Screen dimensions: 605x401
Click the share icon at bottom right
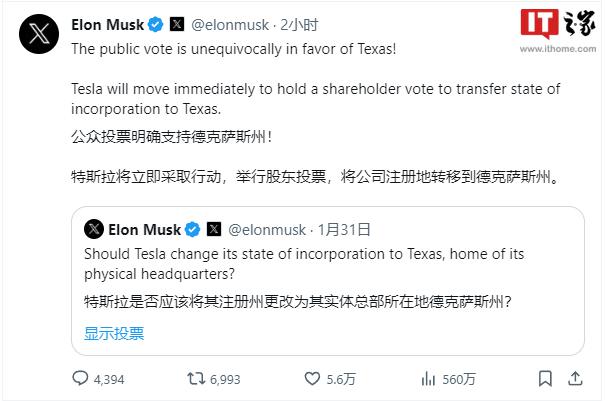(x=579, y=379)
